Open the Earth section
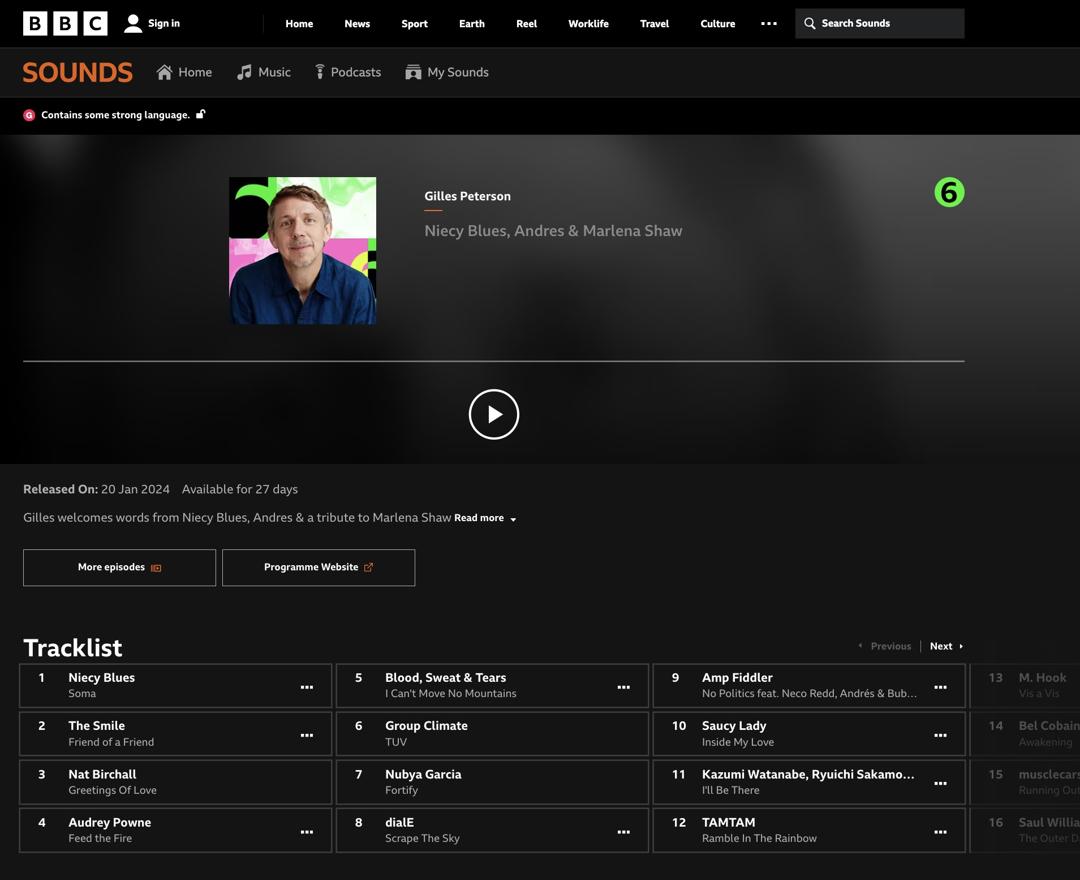1080x880 pixels. tap(472, 23)
